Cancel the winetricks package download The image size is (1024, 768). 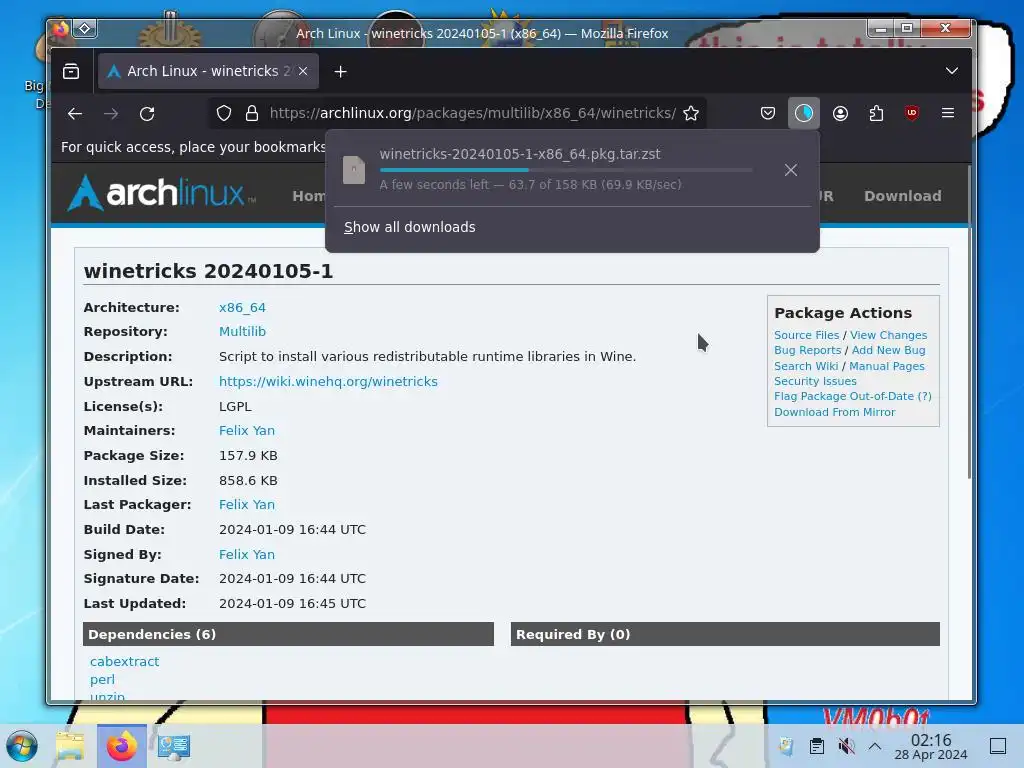pyautogui.click(x=791, y=170)
